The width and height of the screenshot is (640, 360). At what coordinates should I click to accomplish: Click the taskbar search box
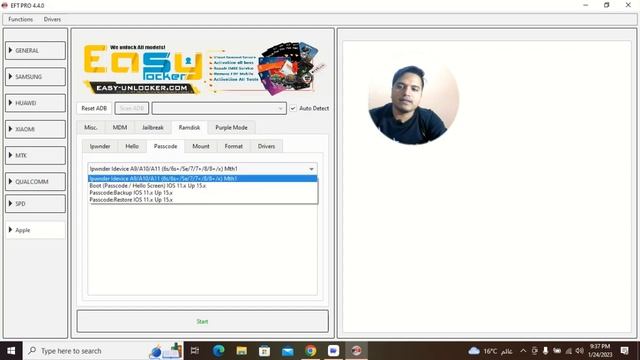[x=103, y=351]
